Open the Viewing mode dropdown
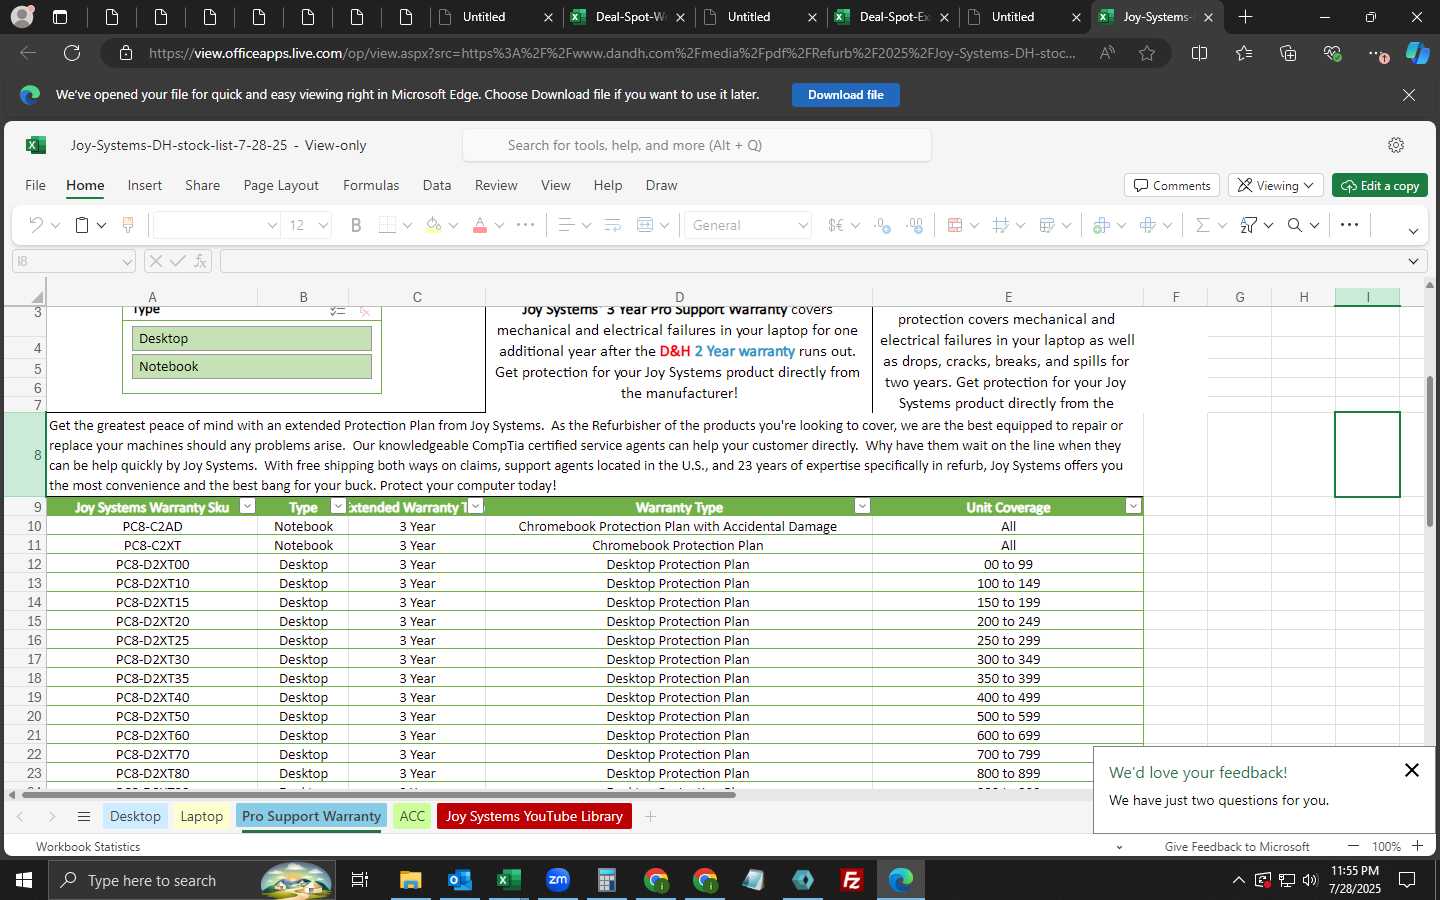This screenshot has height=900, width=1440. 1276,186
